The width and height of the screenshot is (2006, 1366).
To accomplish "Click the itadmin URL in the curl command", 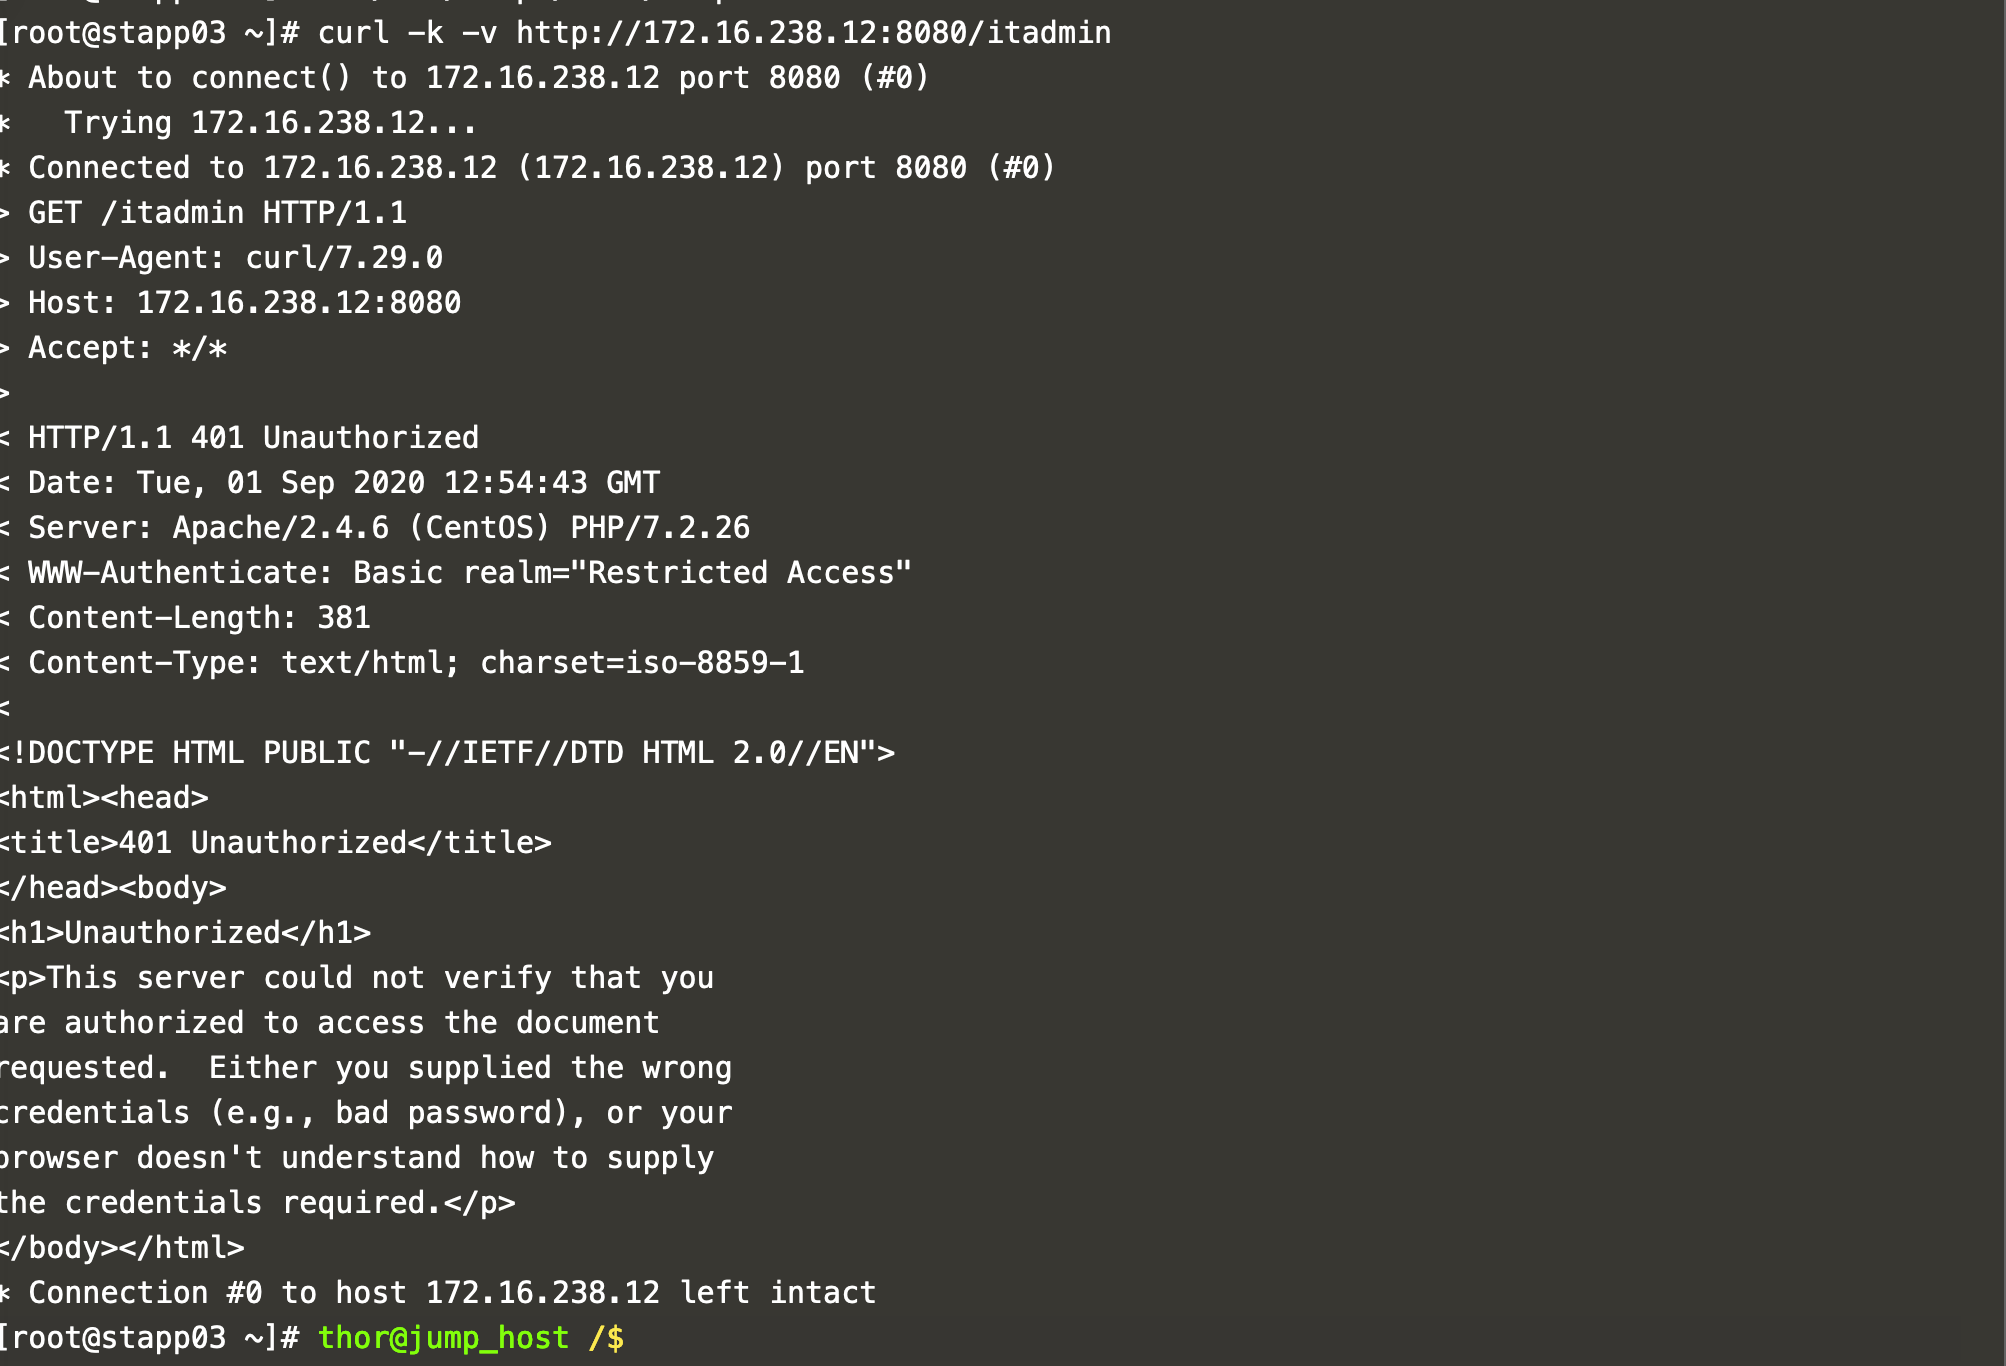I will coord(813,33).
